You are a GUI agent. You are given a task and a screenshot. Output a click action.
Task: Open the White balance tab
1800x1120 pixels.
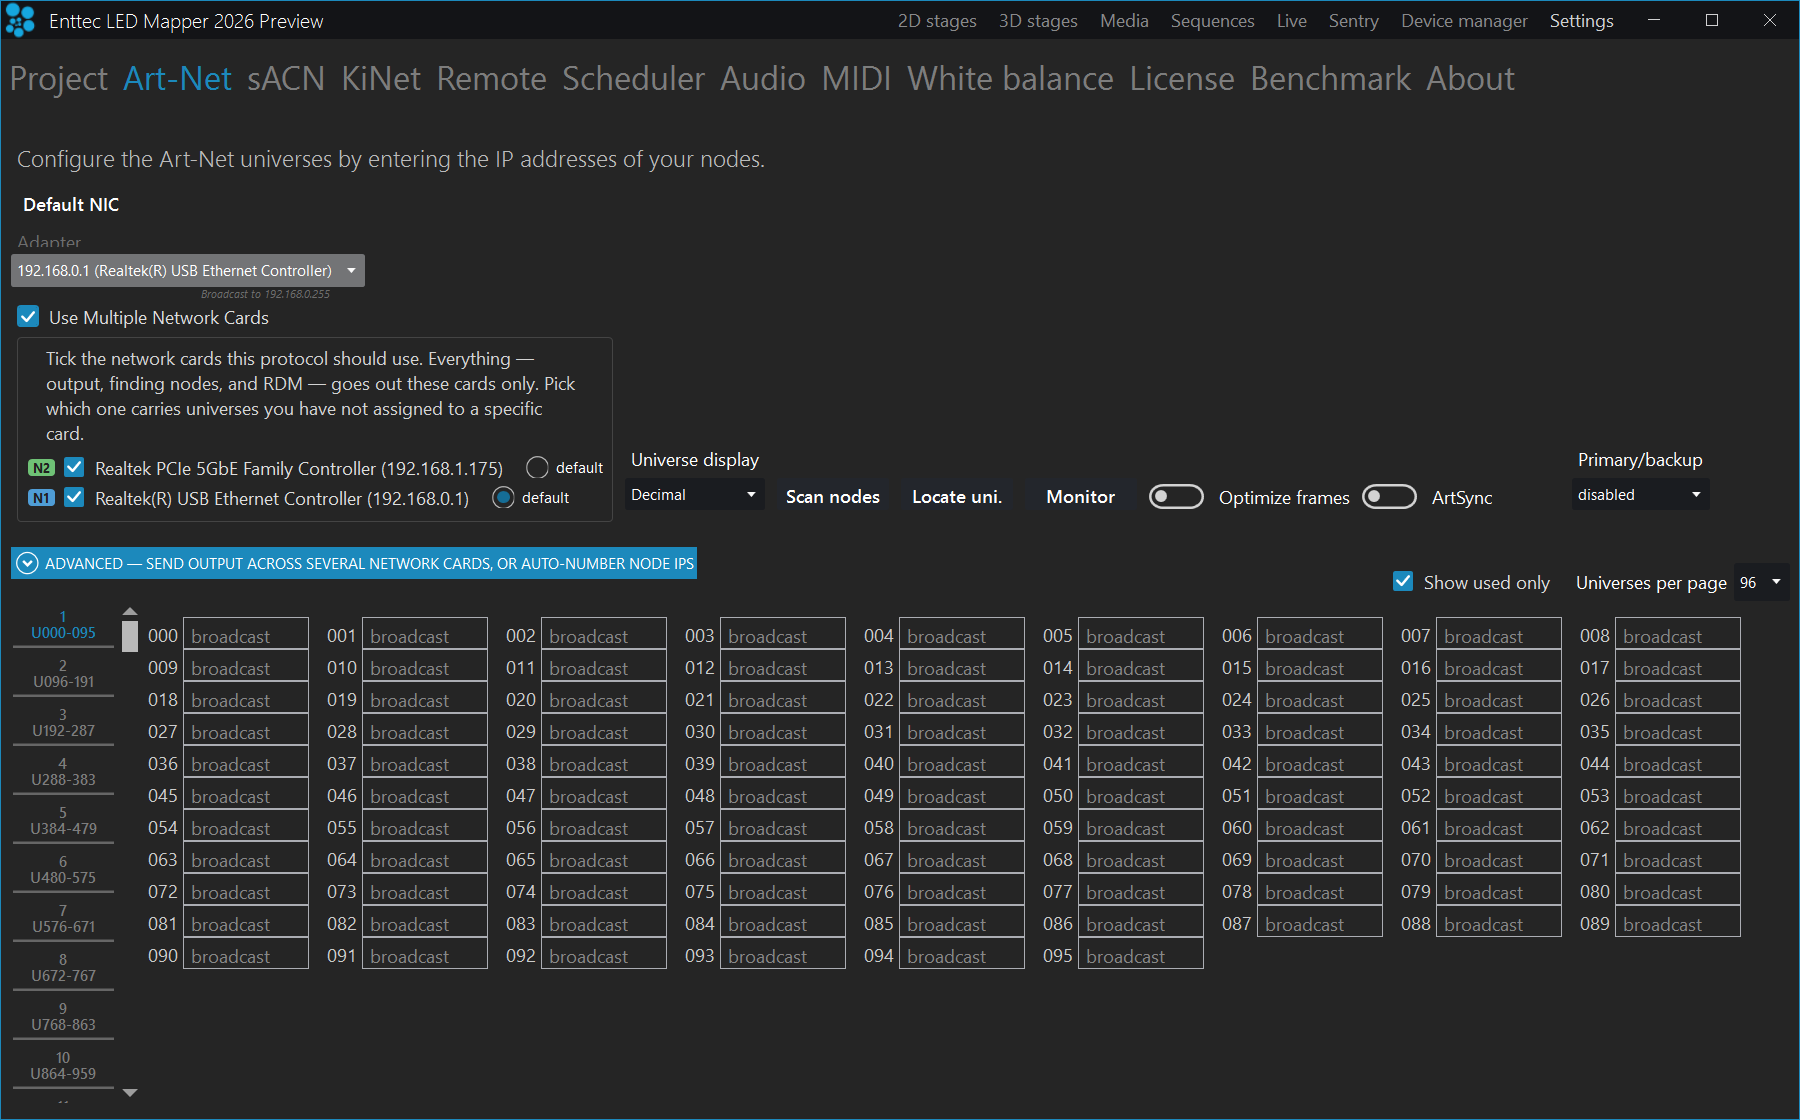pos(1010,79)
